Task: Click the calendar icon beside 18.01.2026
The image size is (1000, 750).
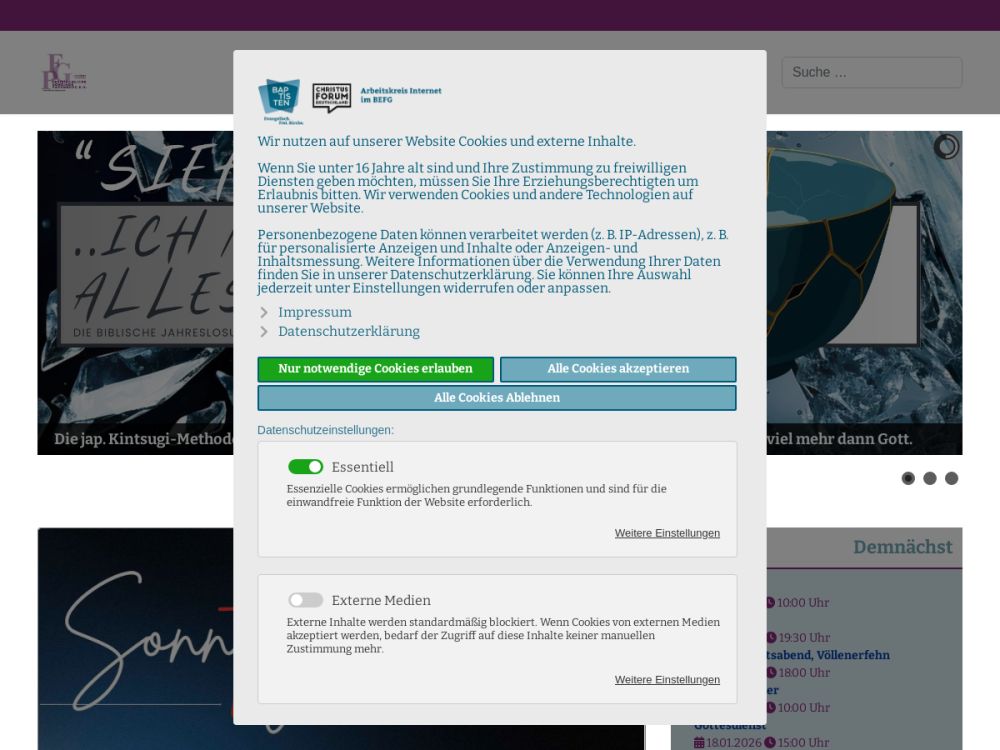Action: (699, 743)
